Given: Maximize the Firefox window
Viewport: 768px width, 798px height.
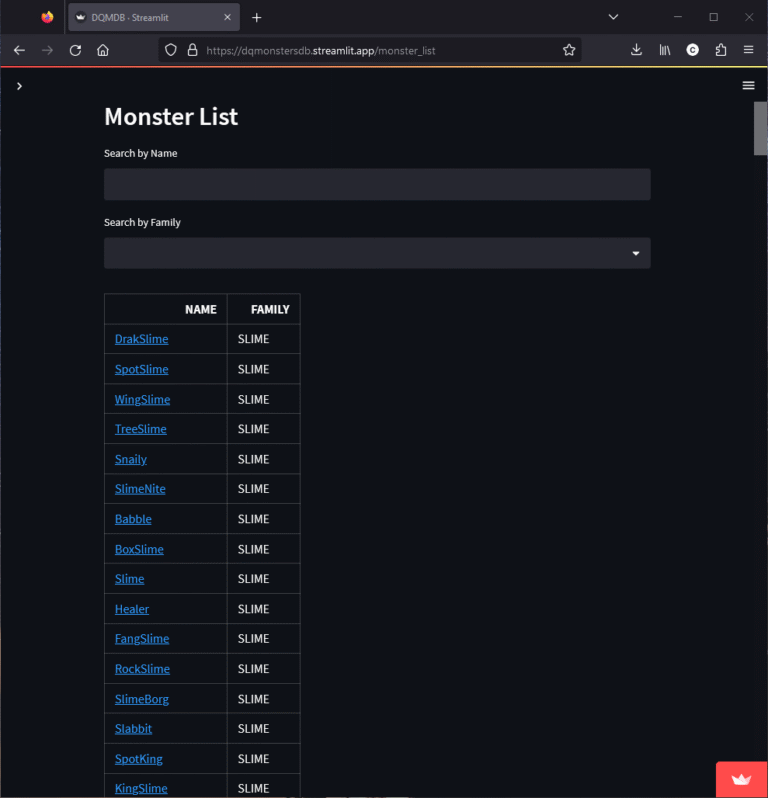Looking at the screenshot, I should click(714, 17).
